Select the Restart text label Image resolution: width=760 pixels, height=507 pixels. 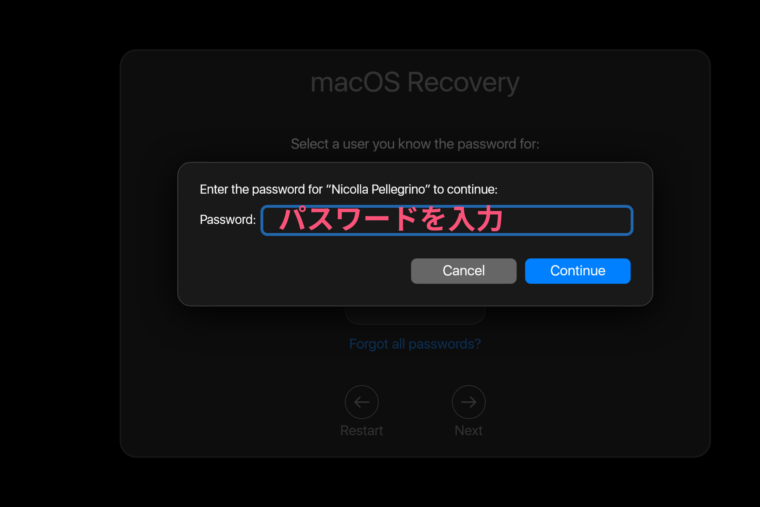[362, 430]
